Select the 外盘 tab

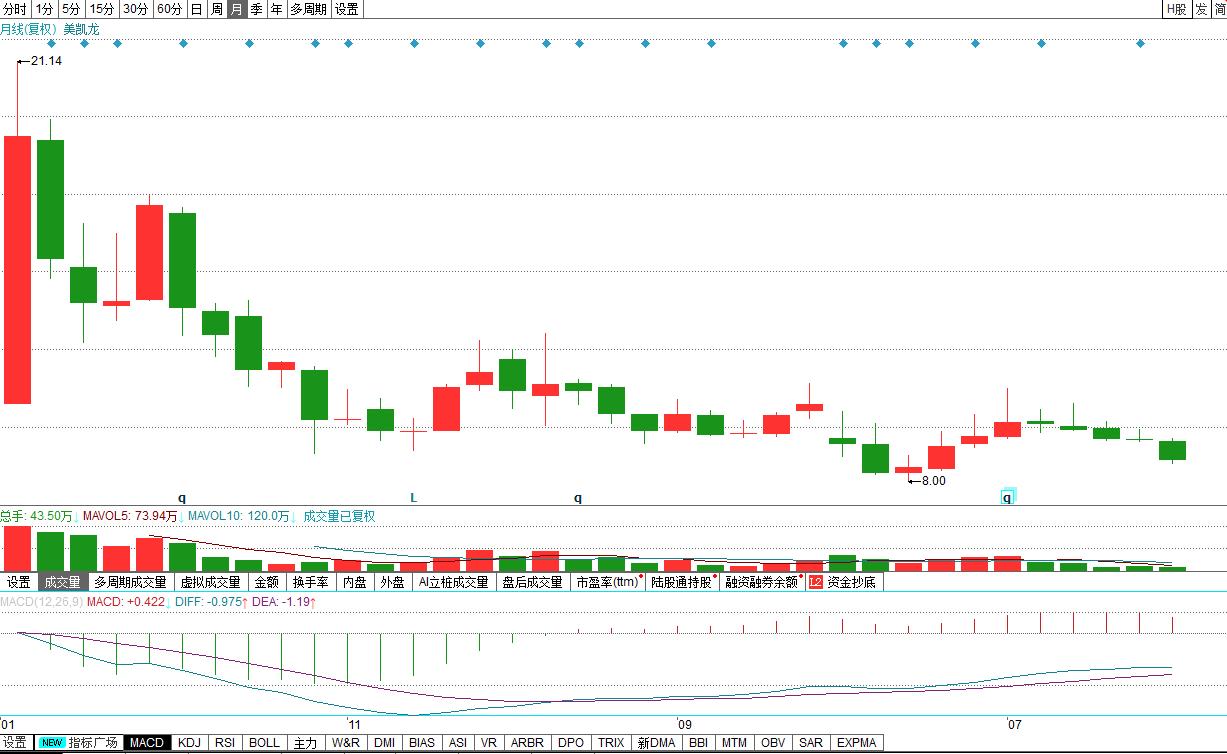pos(392,582)
